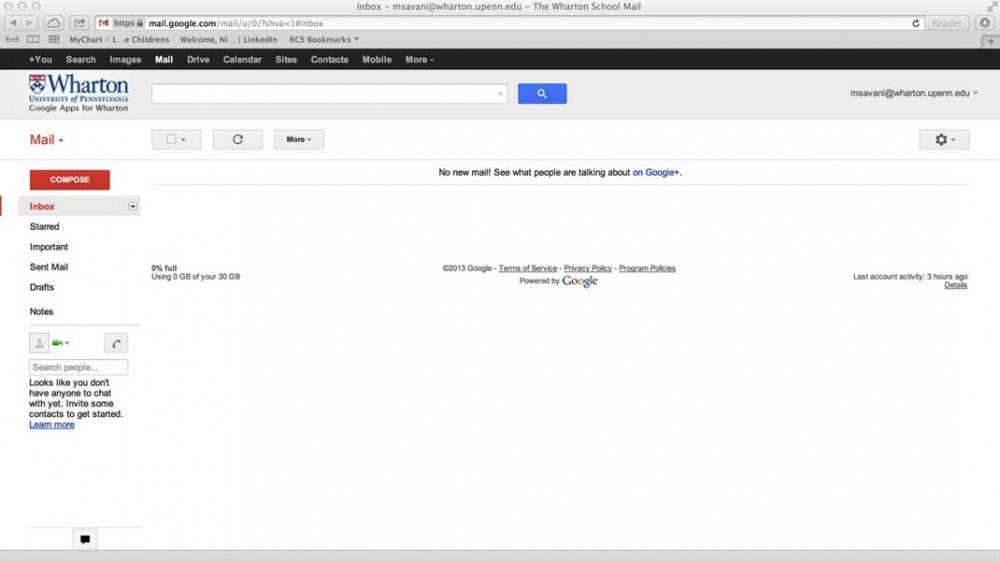Open the settings gear menu
Image resolution: width=1000 pixels, height=561 pixels.
(944, 140)
